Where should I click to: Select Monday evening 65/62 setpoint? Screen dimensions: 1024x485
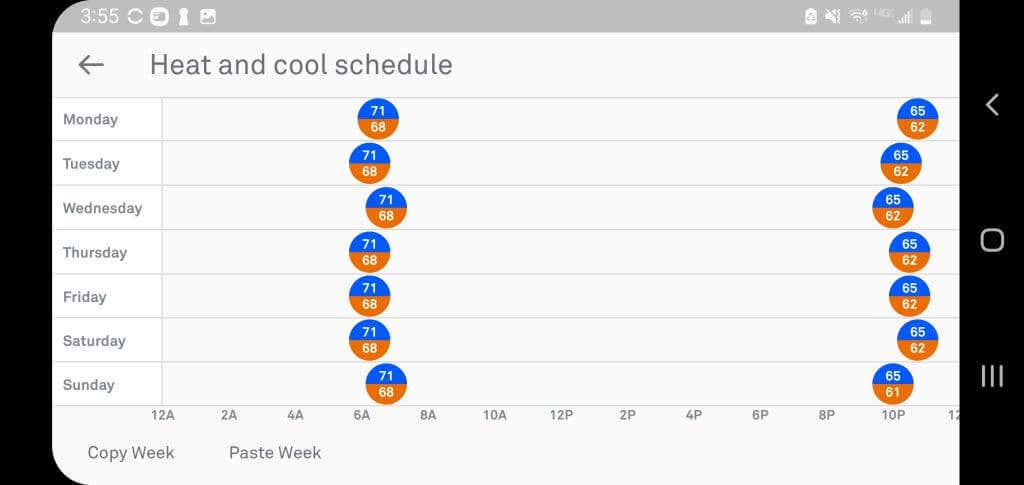tap(918, 119)
